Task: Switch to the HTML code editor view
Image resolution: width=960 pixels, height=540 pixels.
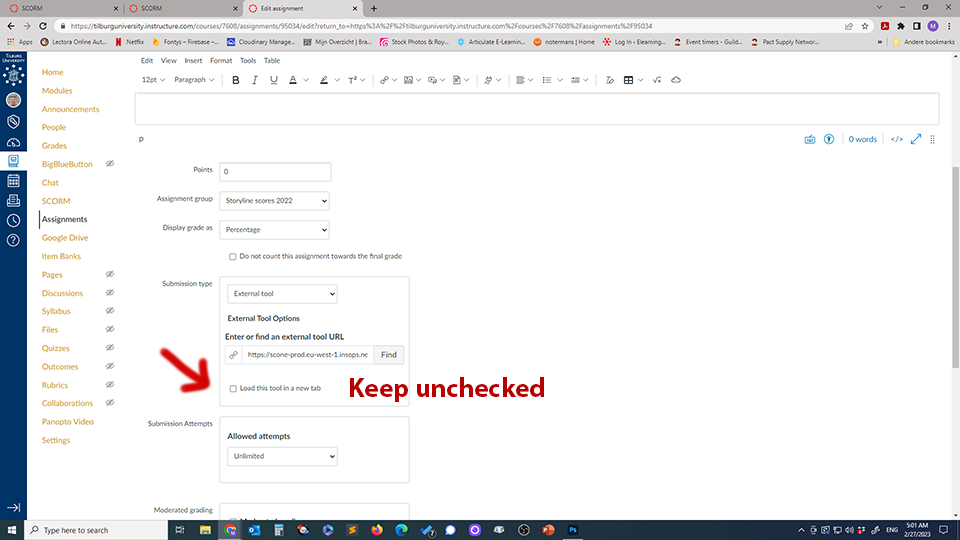Action: [897, 140]
